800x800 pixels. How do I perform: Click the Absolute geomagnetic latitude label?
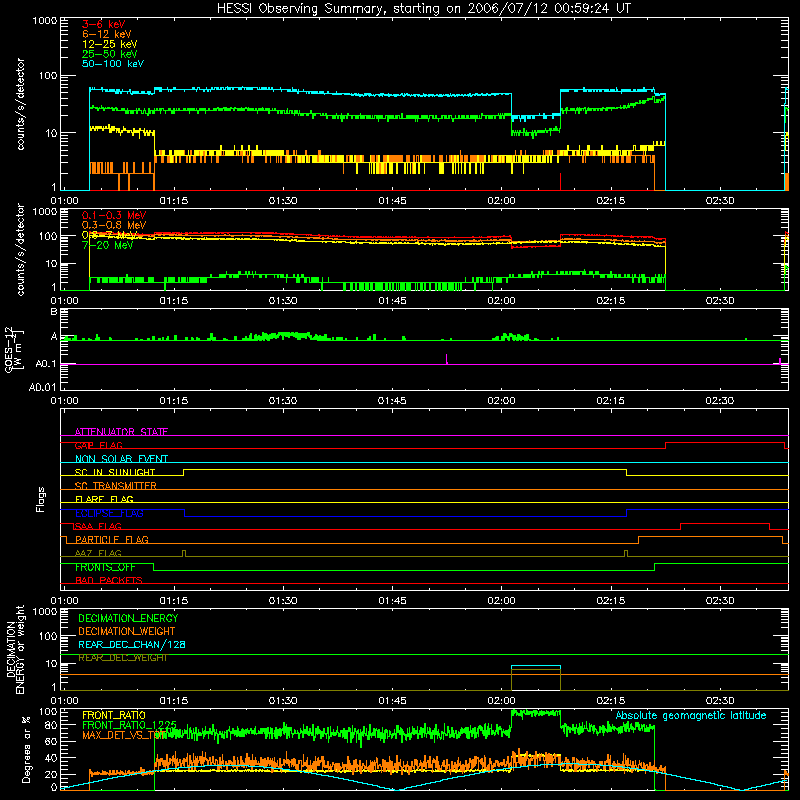coord(691,715)
